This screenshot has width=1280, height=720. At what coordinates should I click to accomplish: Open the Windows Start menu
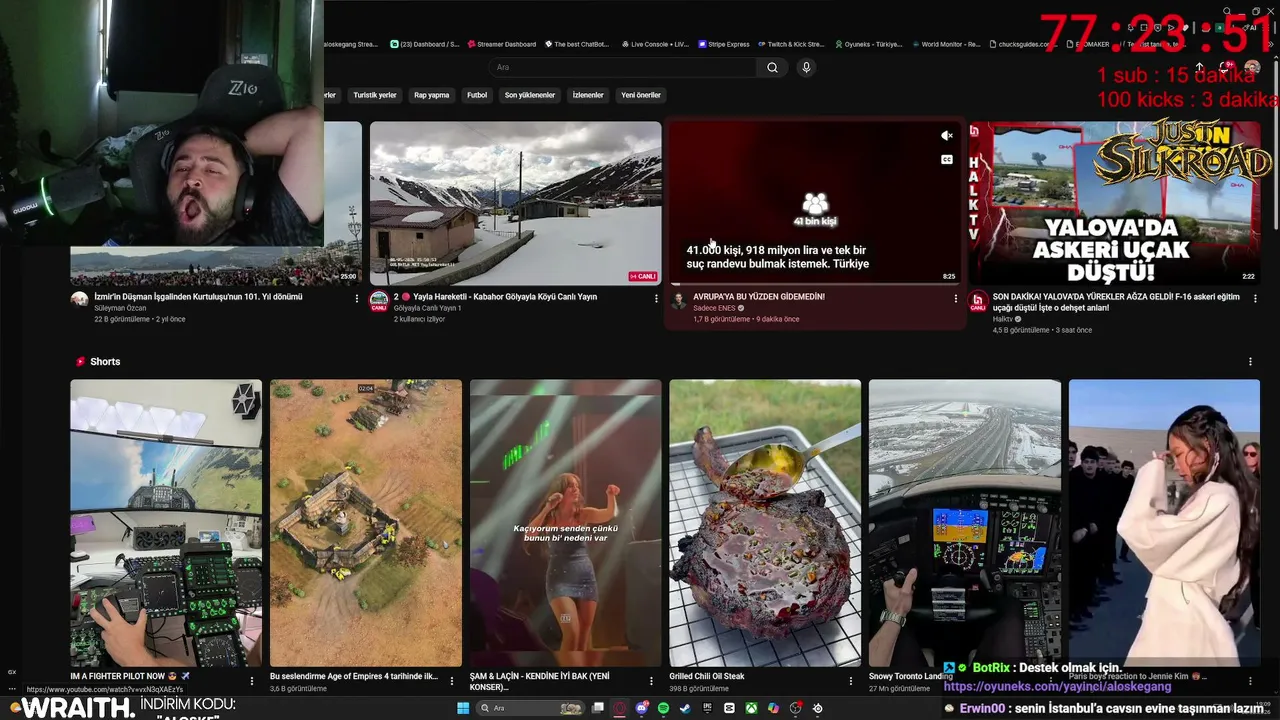(463, 708)
